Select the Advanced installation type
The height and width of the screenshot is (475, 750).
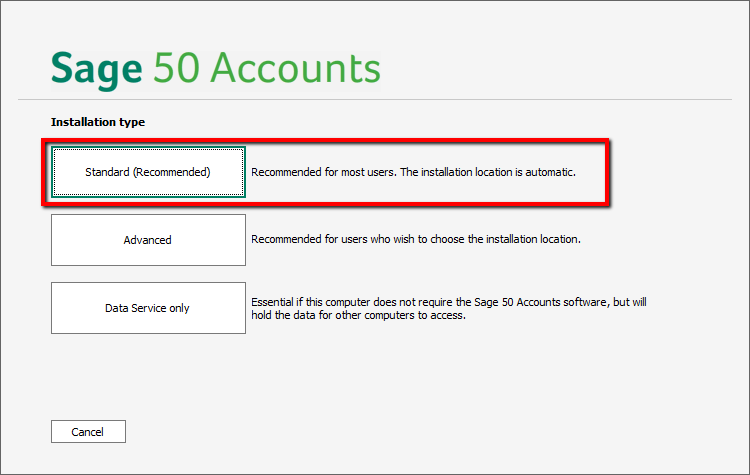point(148,240)
